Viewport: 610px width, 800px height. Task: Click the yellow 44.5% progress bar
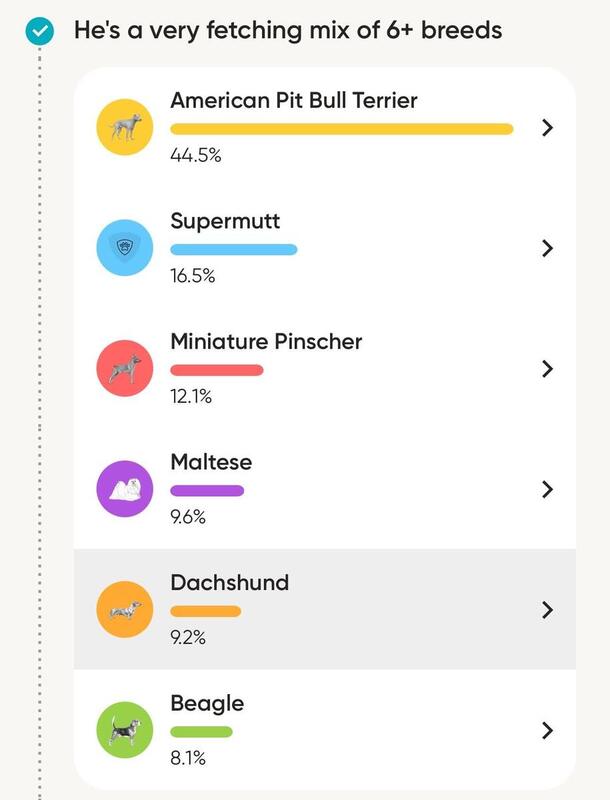342,129
